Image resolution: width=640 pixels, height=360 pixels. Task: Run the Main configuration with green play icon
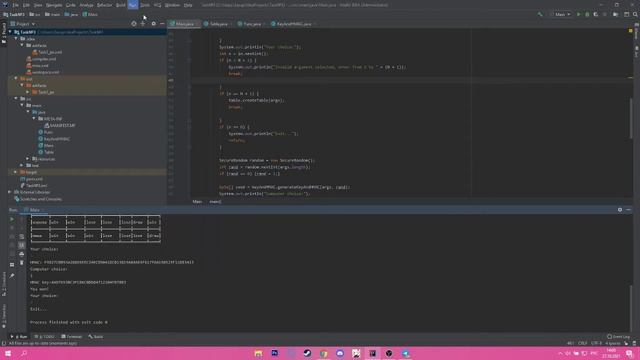pos(578,14)
